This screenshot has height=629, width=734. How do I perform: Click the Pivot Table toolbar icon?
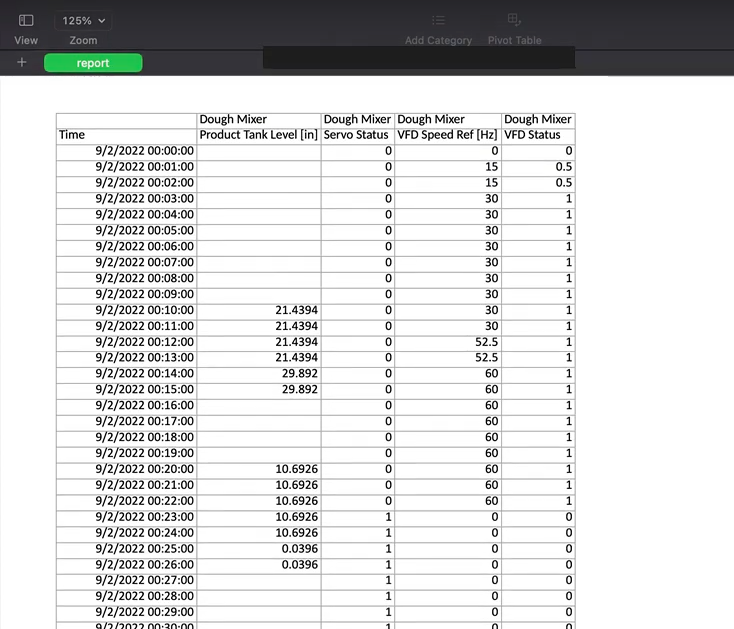[514, 20]
